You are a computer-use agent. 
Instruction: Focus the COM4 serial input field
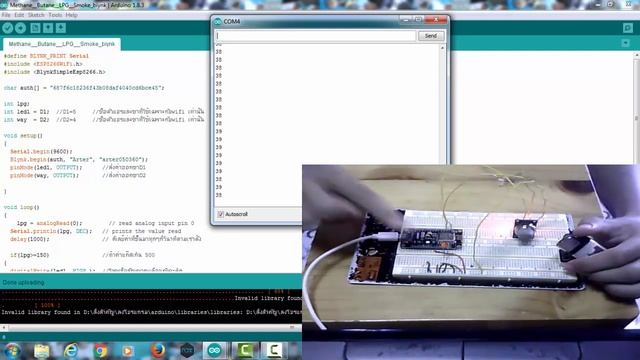click(316, 36)
